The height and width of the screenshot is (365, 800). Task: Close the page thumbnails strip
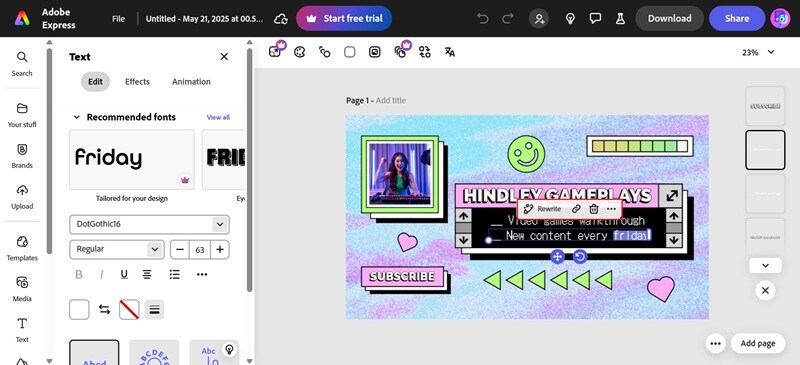coord(765,290)
